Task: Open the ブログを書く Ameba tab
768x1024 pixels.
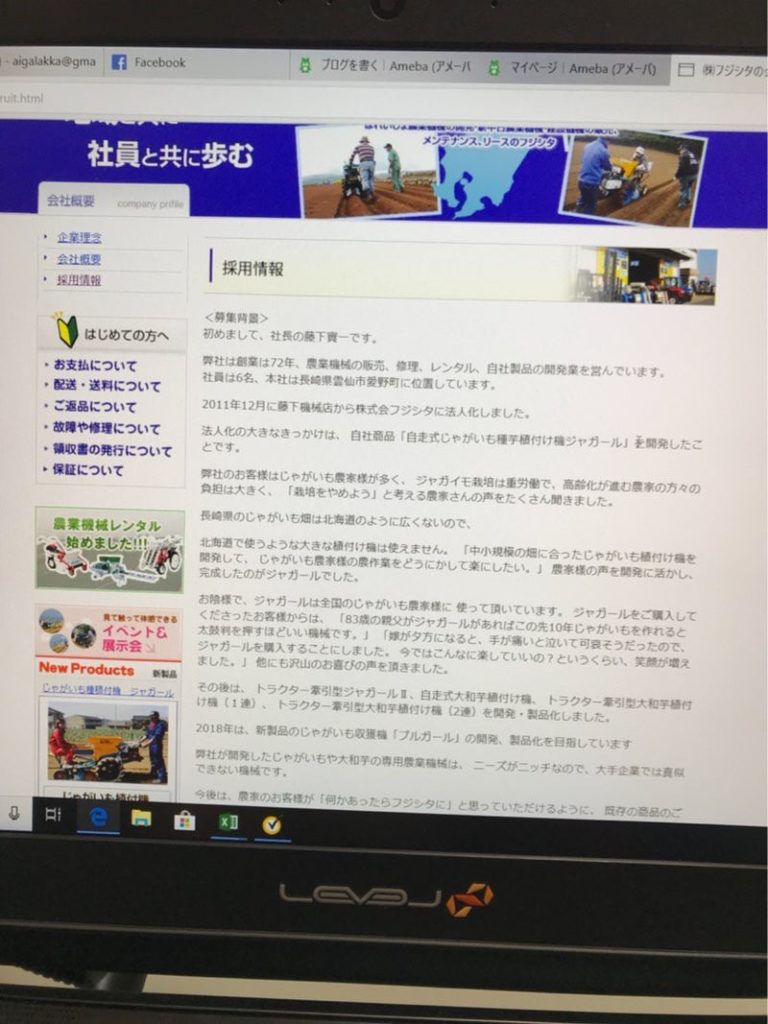Action: click(384, 66)
